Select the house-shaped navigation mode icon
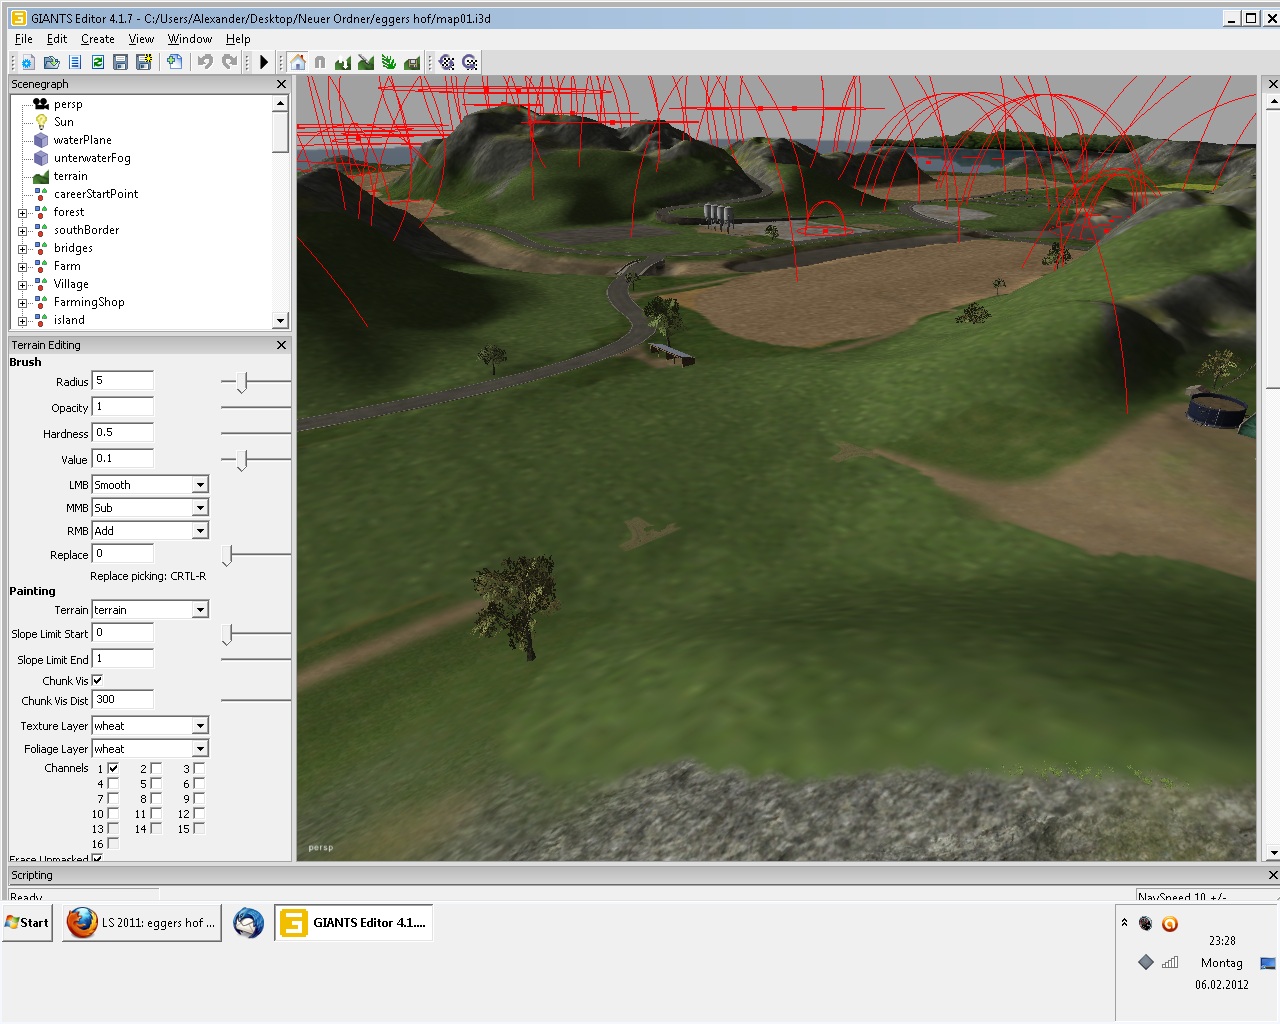This screenshot has width=1280, height=1024. (298, 62)
